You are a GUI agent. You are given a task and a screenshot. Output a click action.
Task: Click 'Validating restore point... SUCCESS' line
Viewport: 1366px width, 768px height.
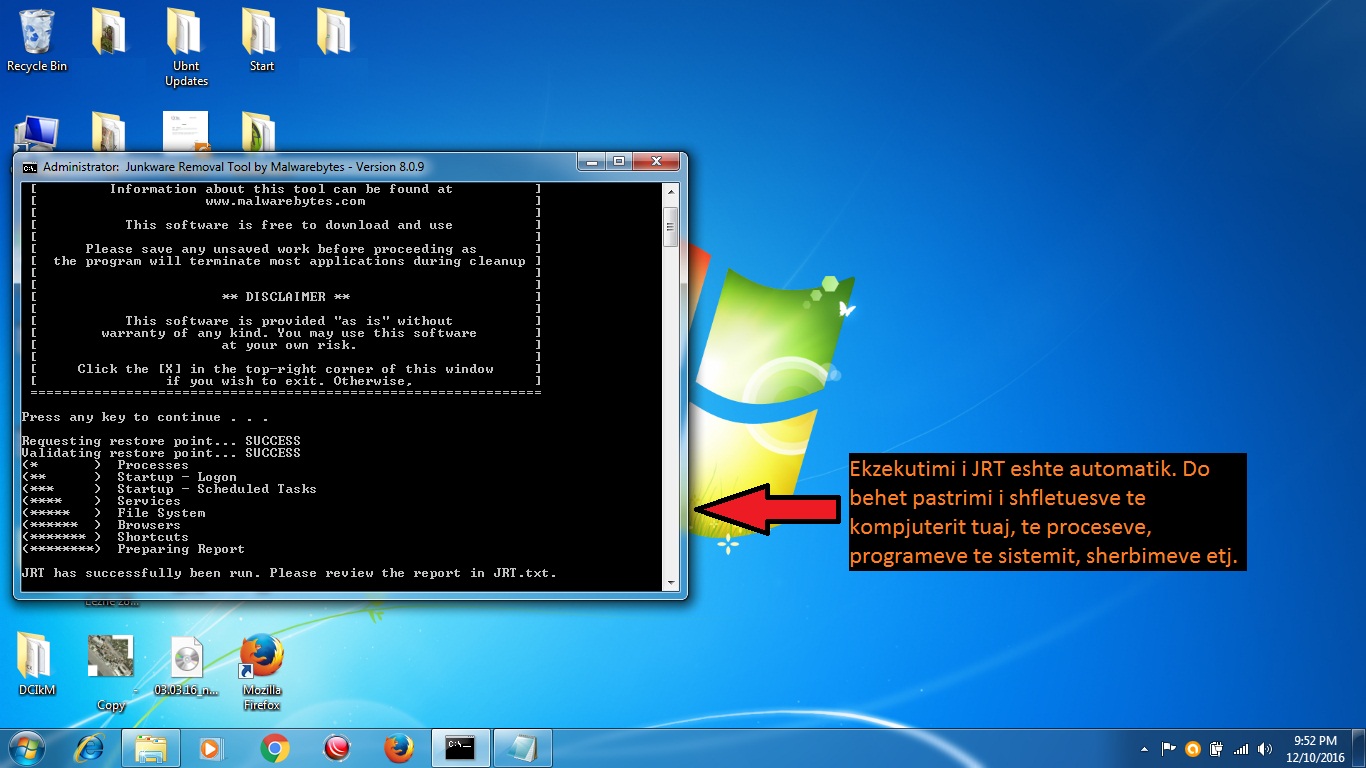pyautogui.click(x=161, y=453)
